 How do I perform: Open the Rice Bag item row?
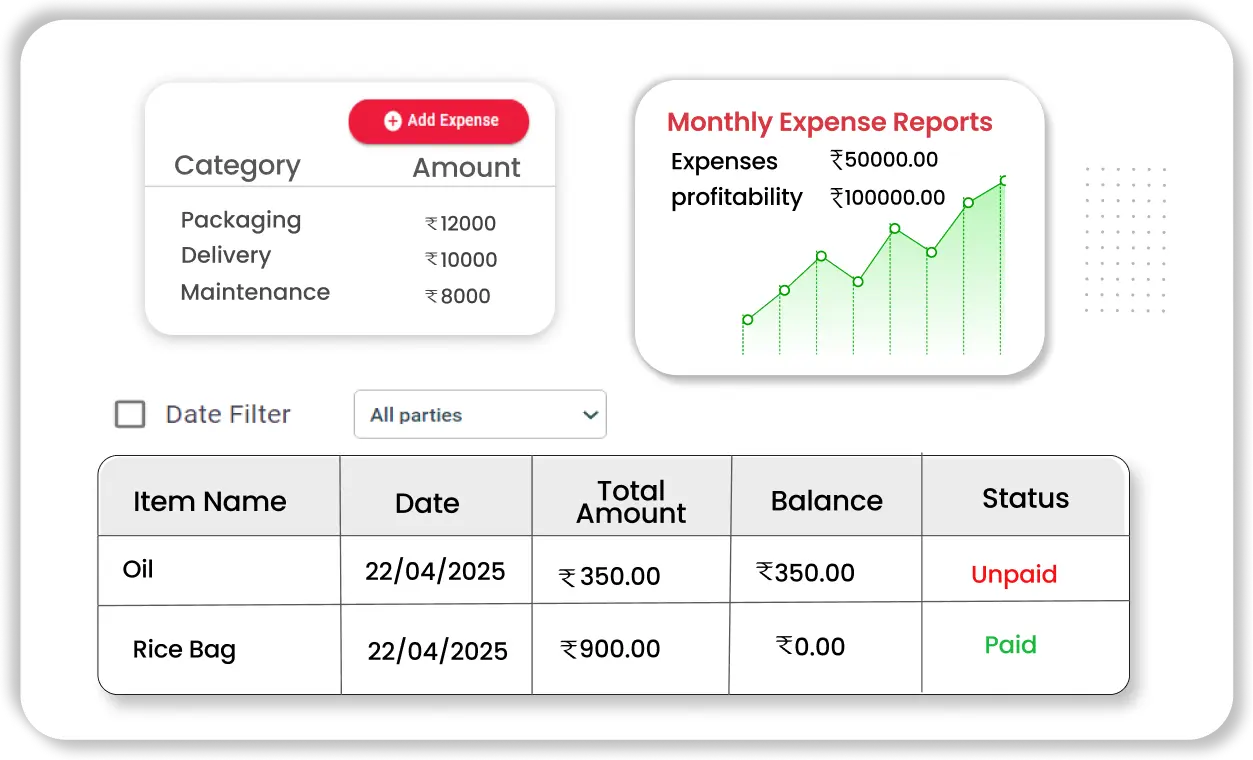point(184,650)
